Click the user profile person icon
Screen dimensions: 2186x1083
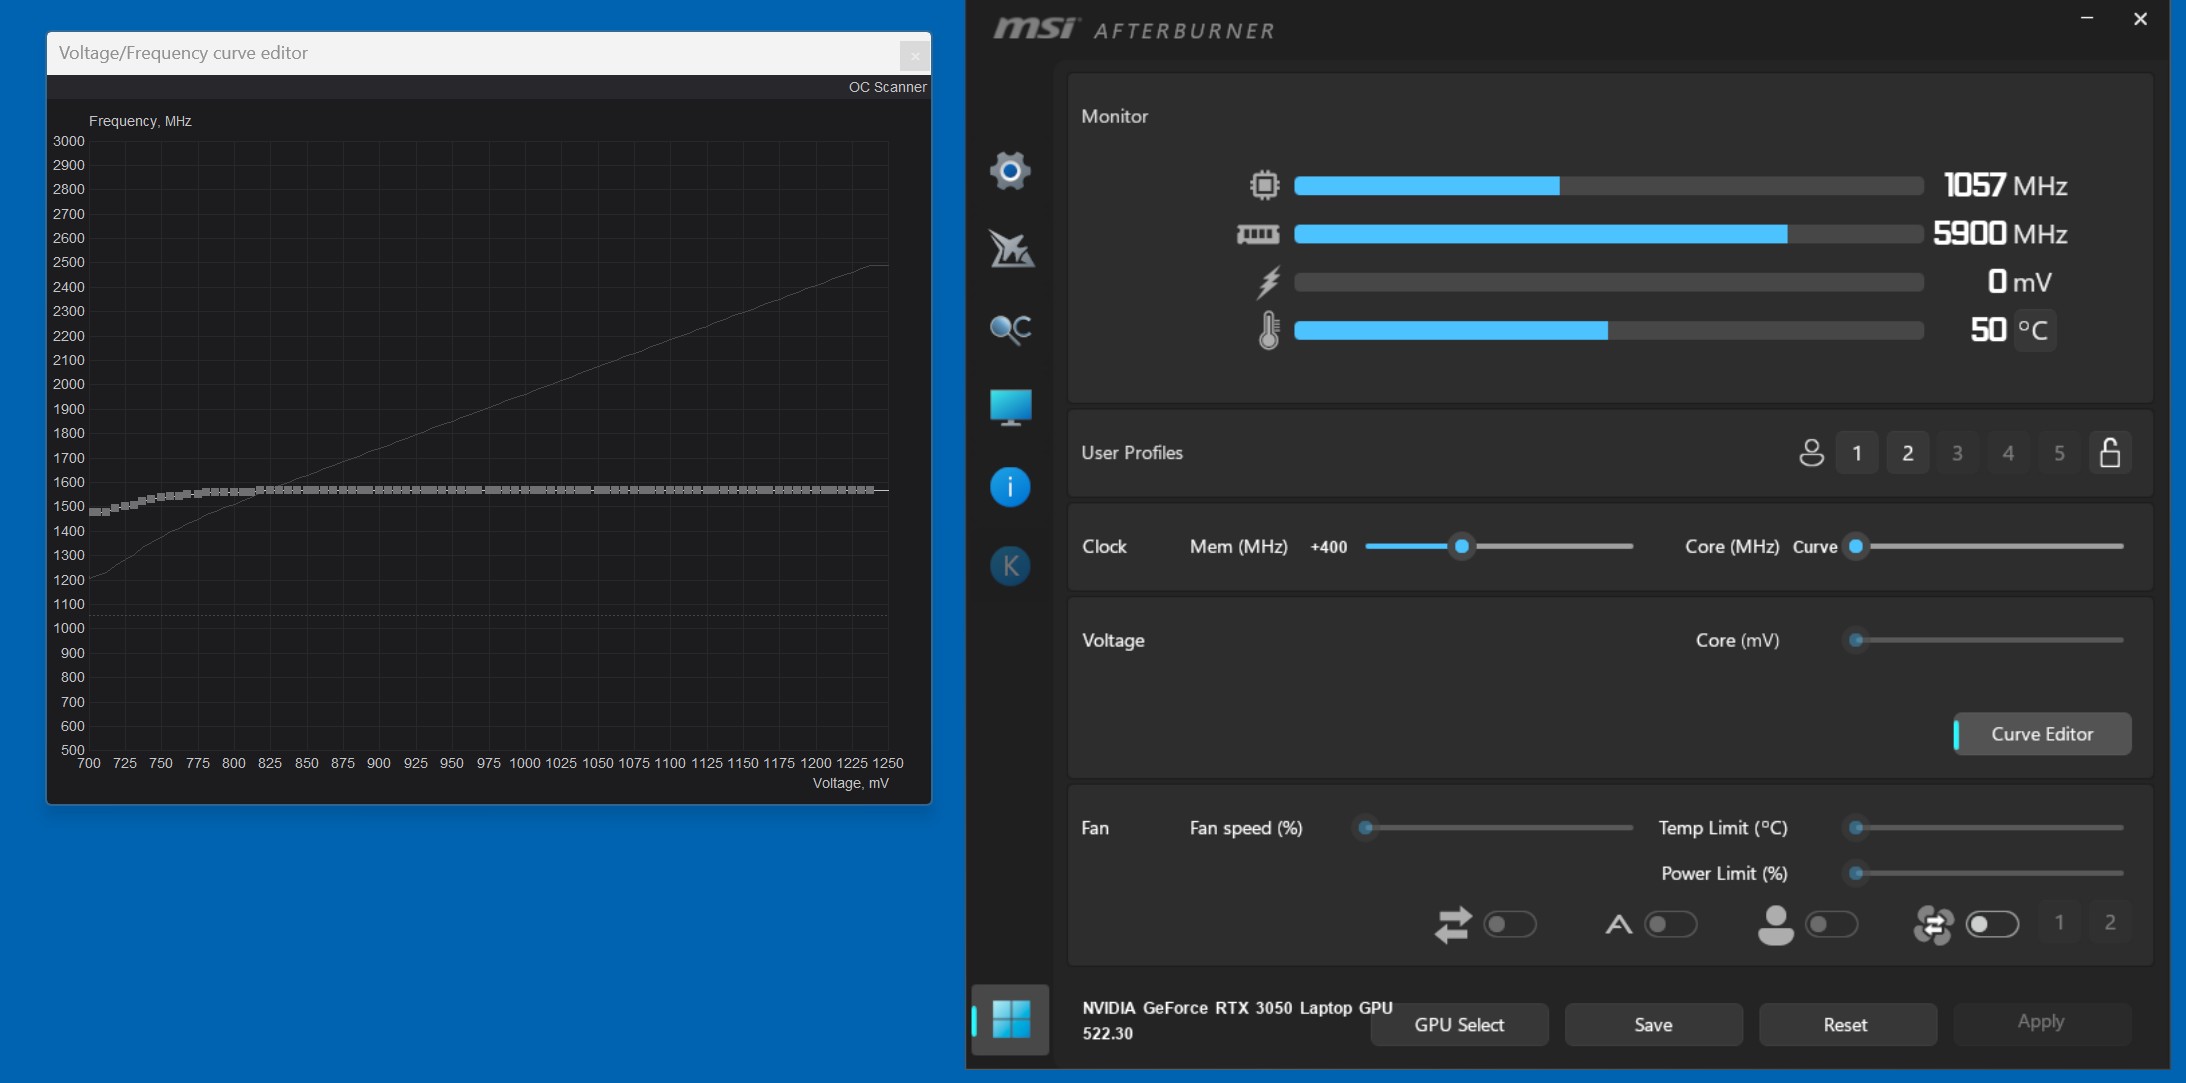pos(1811,453)
